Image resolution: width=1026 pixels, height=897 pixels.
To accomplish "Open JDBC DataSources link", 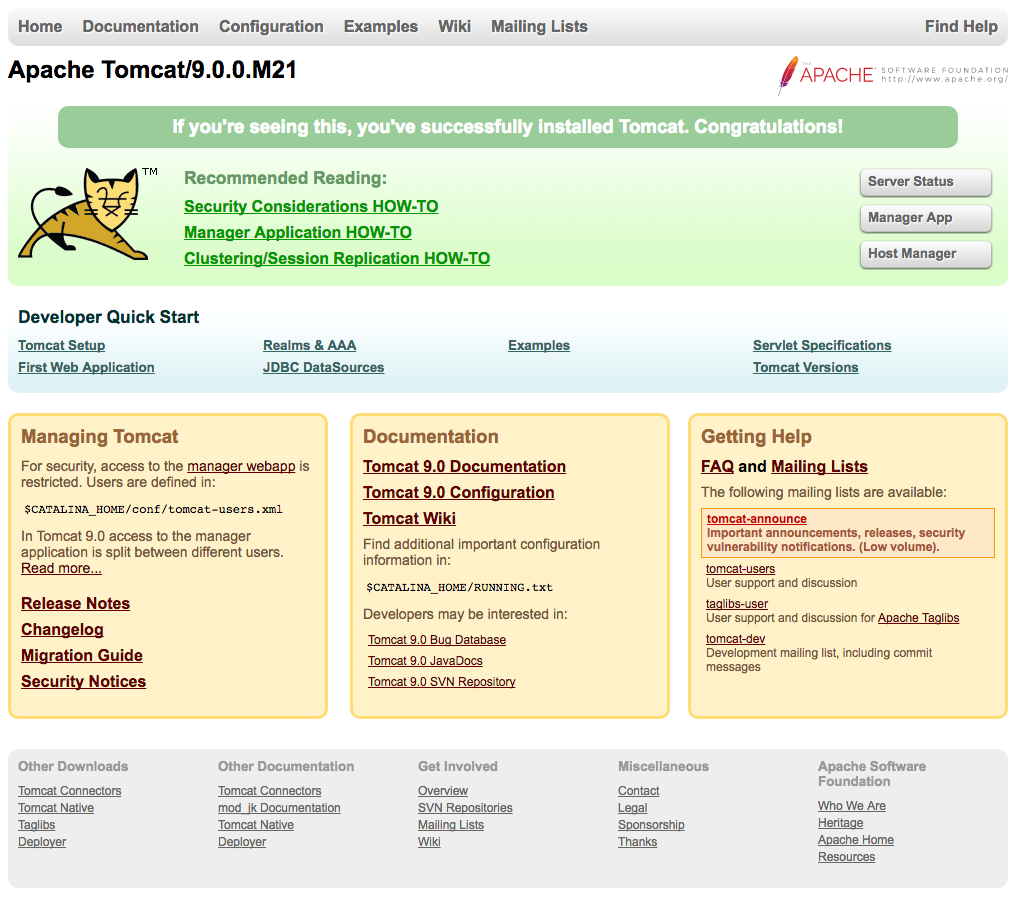I will (x=323, y=368).
